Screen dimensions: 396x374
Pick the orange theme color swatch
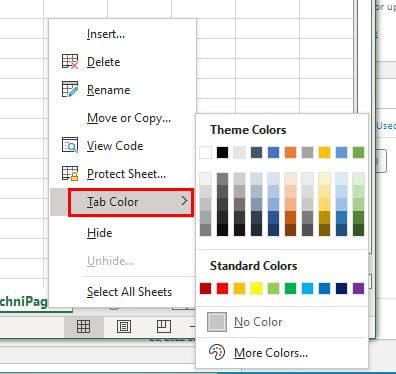(290, 153)
